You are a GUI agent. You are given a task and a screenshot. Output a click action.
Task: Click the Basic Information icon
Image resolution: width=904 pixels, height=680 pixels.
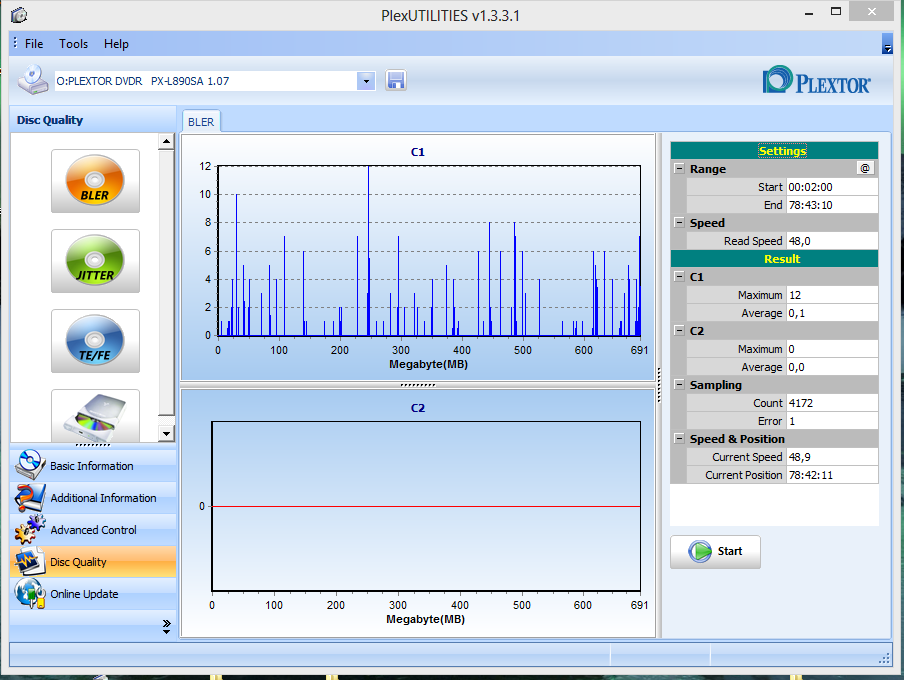click(30, 465)
